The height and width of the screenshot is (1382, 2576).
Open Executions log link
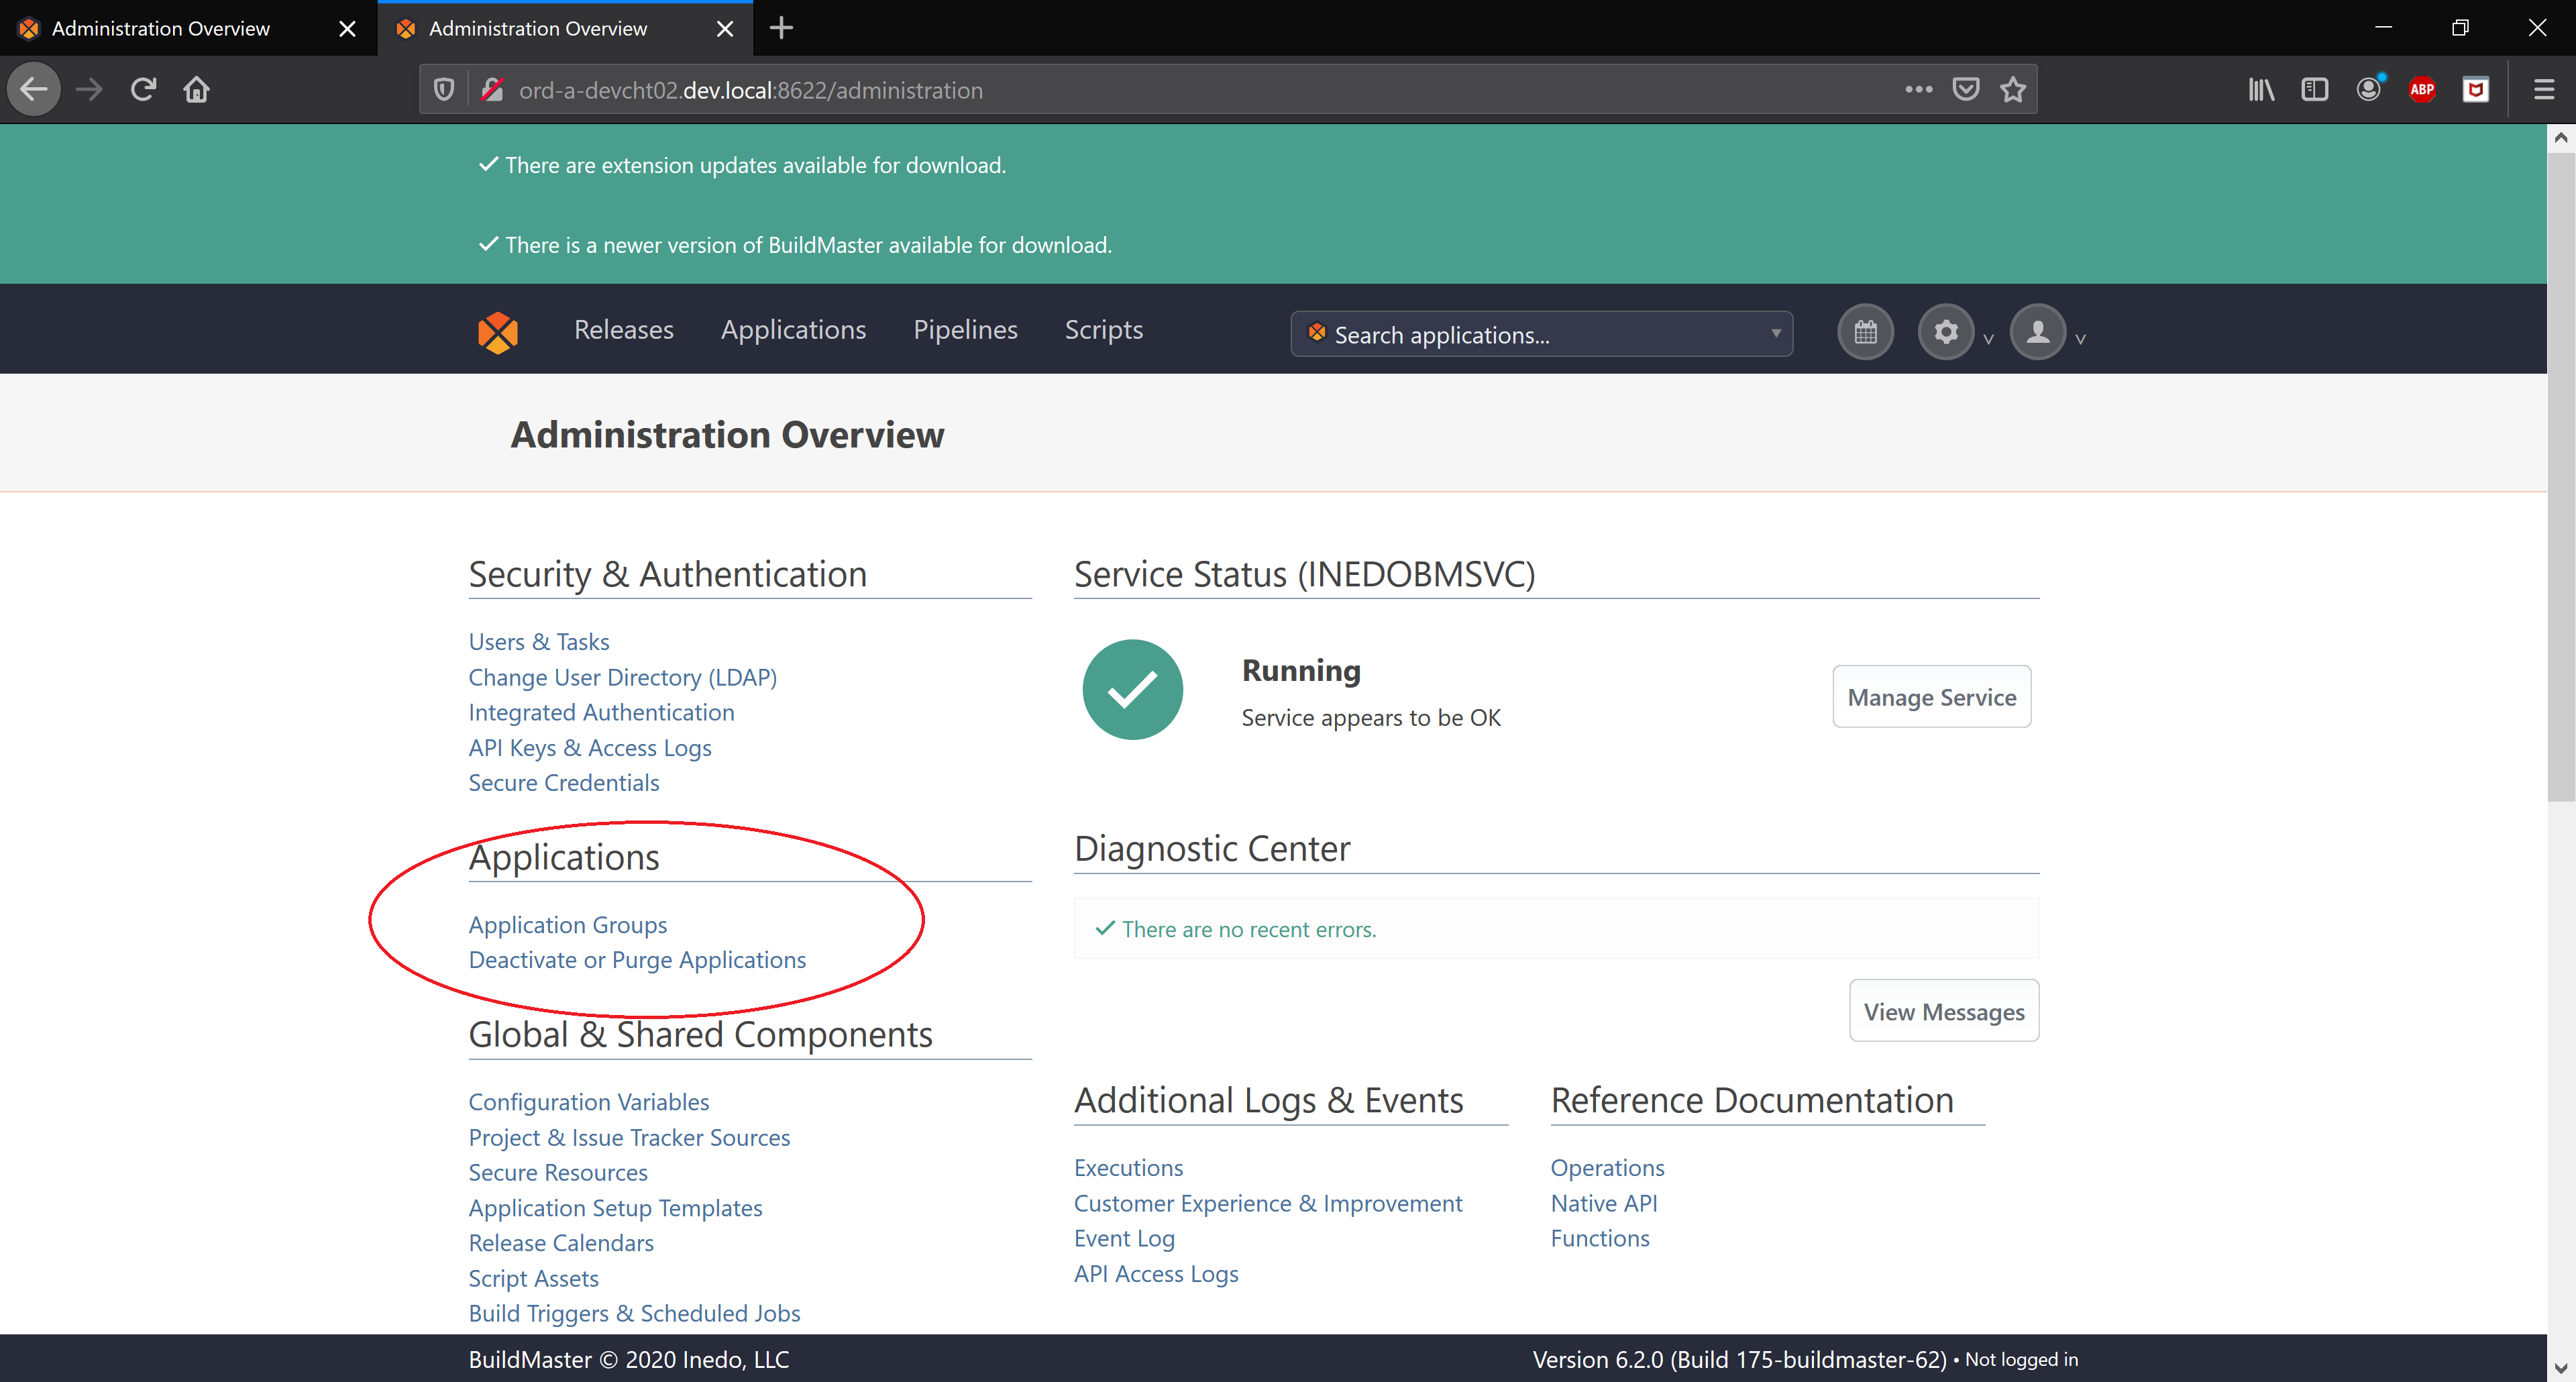[1128, 1167]
